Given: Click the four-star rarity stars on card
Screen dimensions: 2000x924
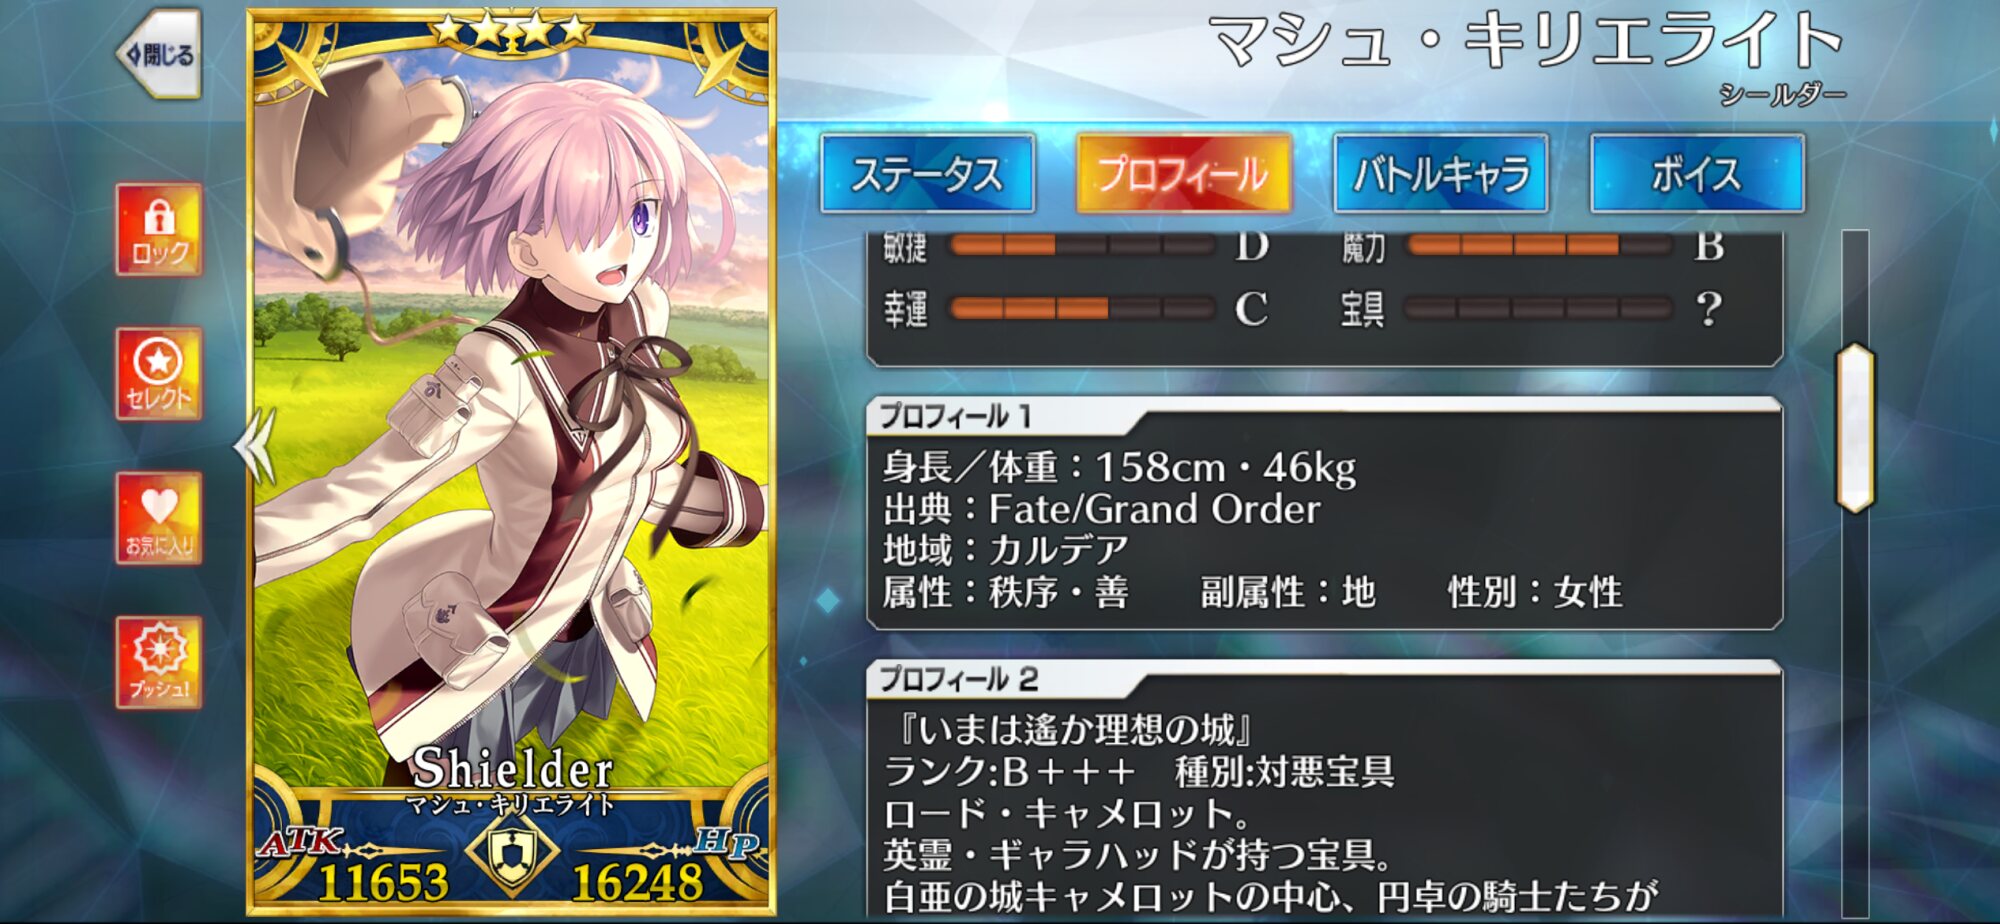Looking at the screenshot, I should click(511, 30).
